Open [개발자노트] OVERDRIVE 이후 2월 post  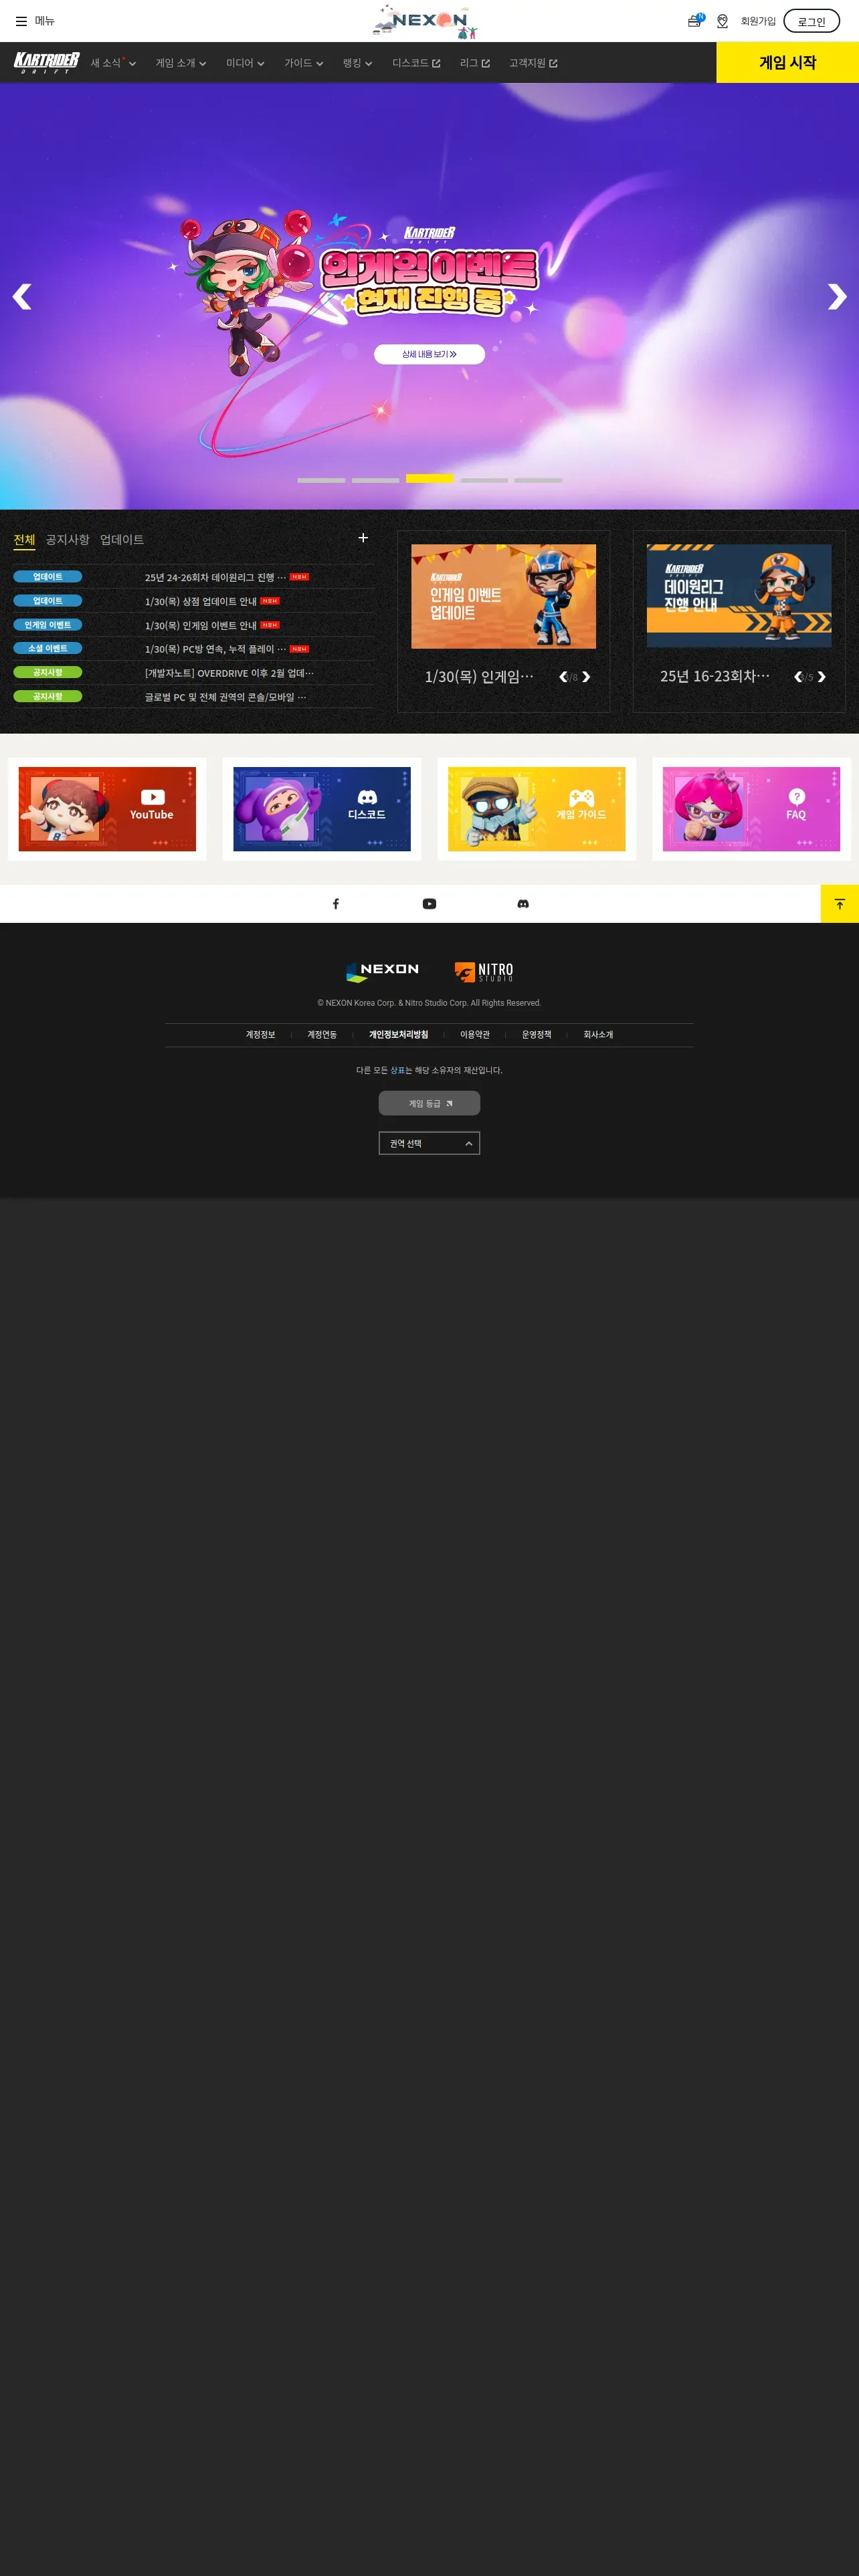point(229,673)
